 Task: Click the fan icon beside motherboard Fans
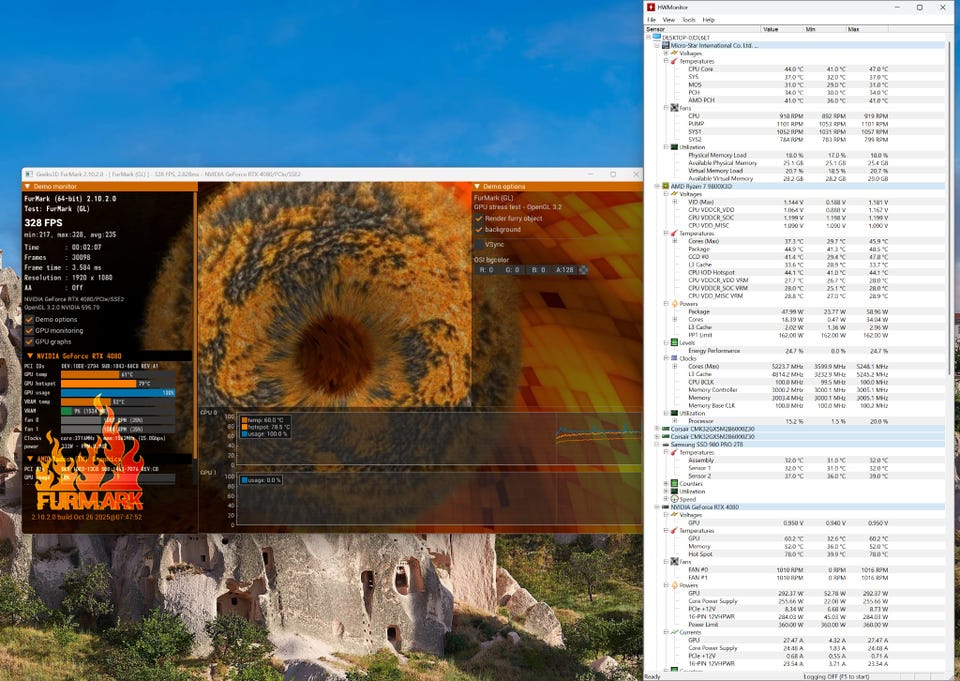(673, 108)
